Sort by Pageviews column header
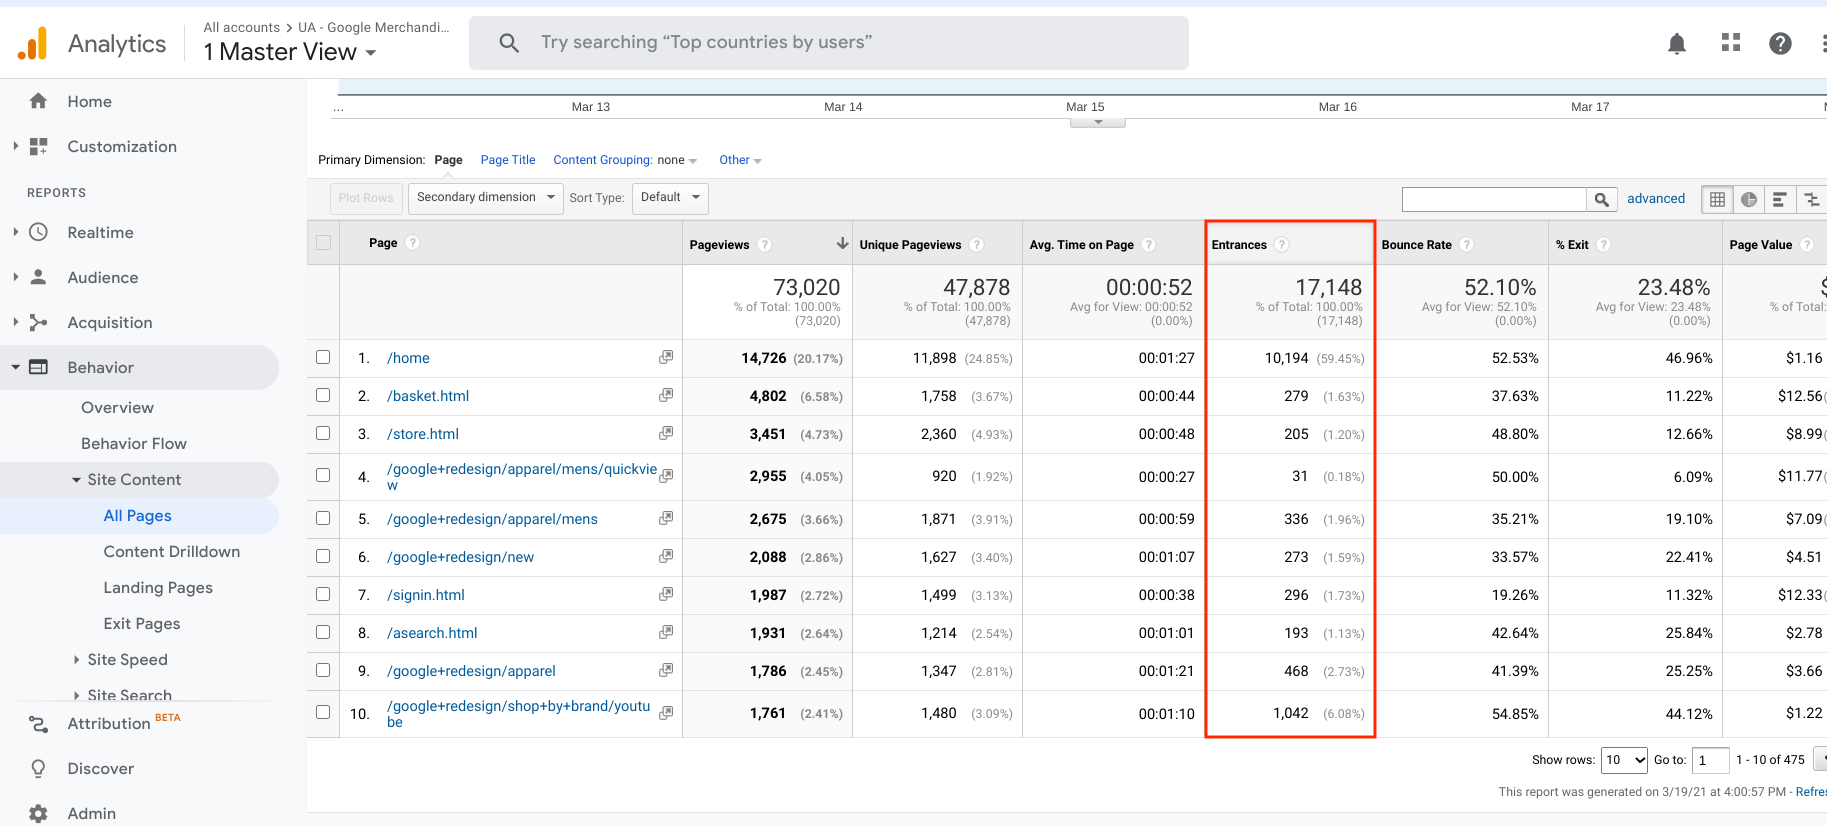Image resolution: width=1827 pixels, height=825 pixels. (x=720, y=244)
